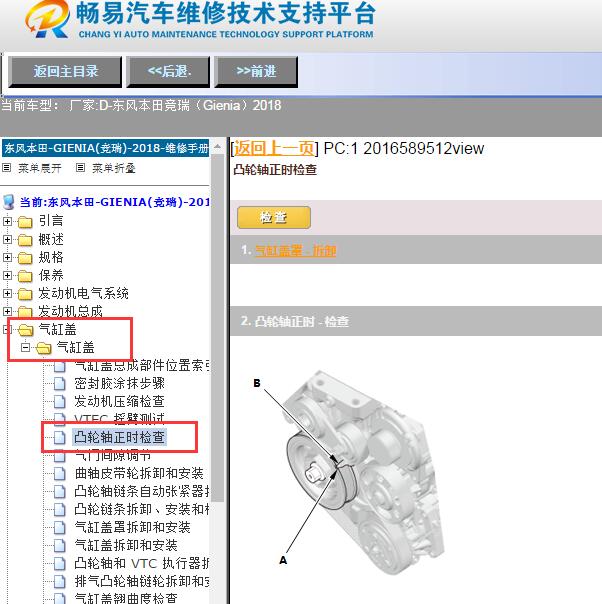Collapse all menus with 菜单折叠

pos(114,168)
